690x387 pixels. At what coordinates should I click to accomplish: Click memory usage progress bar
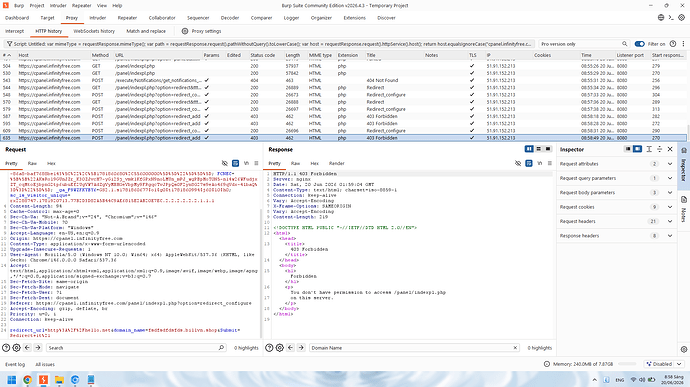click(627, 364)
